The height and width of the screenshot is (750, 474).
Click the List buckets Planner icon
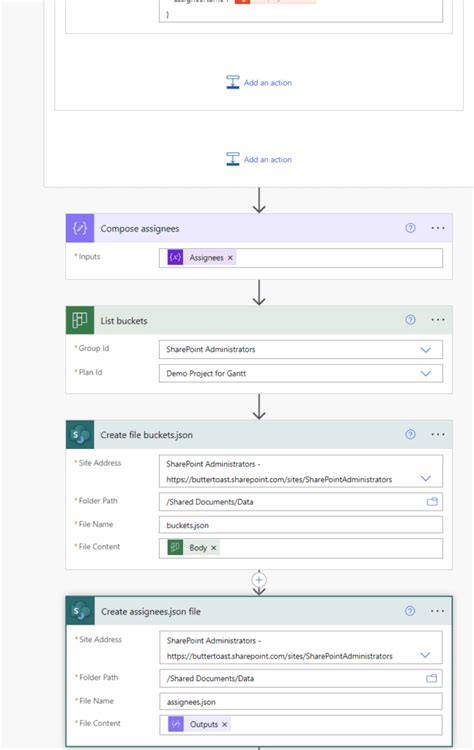tap(80, 320)
